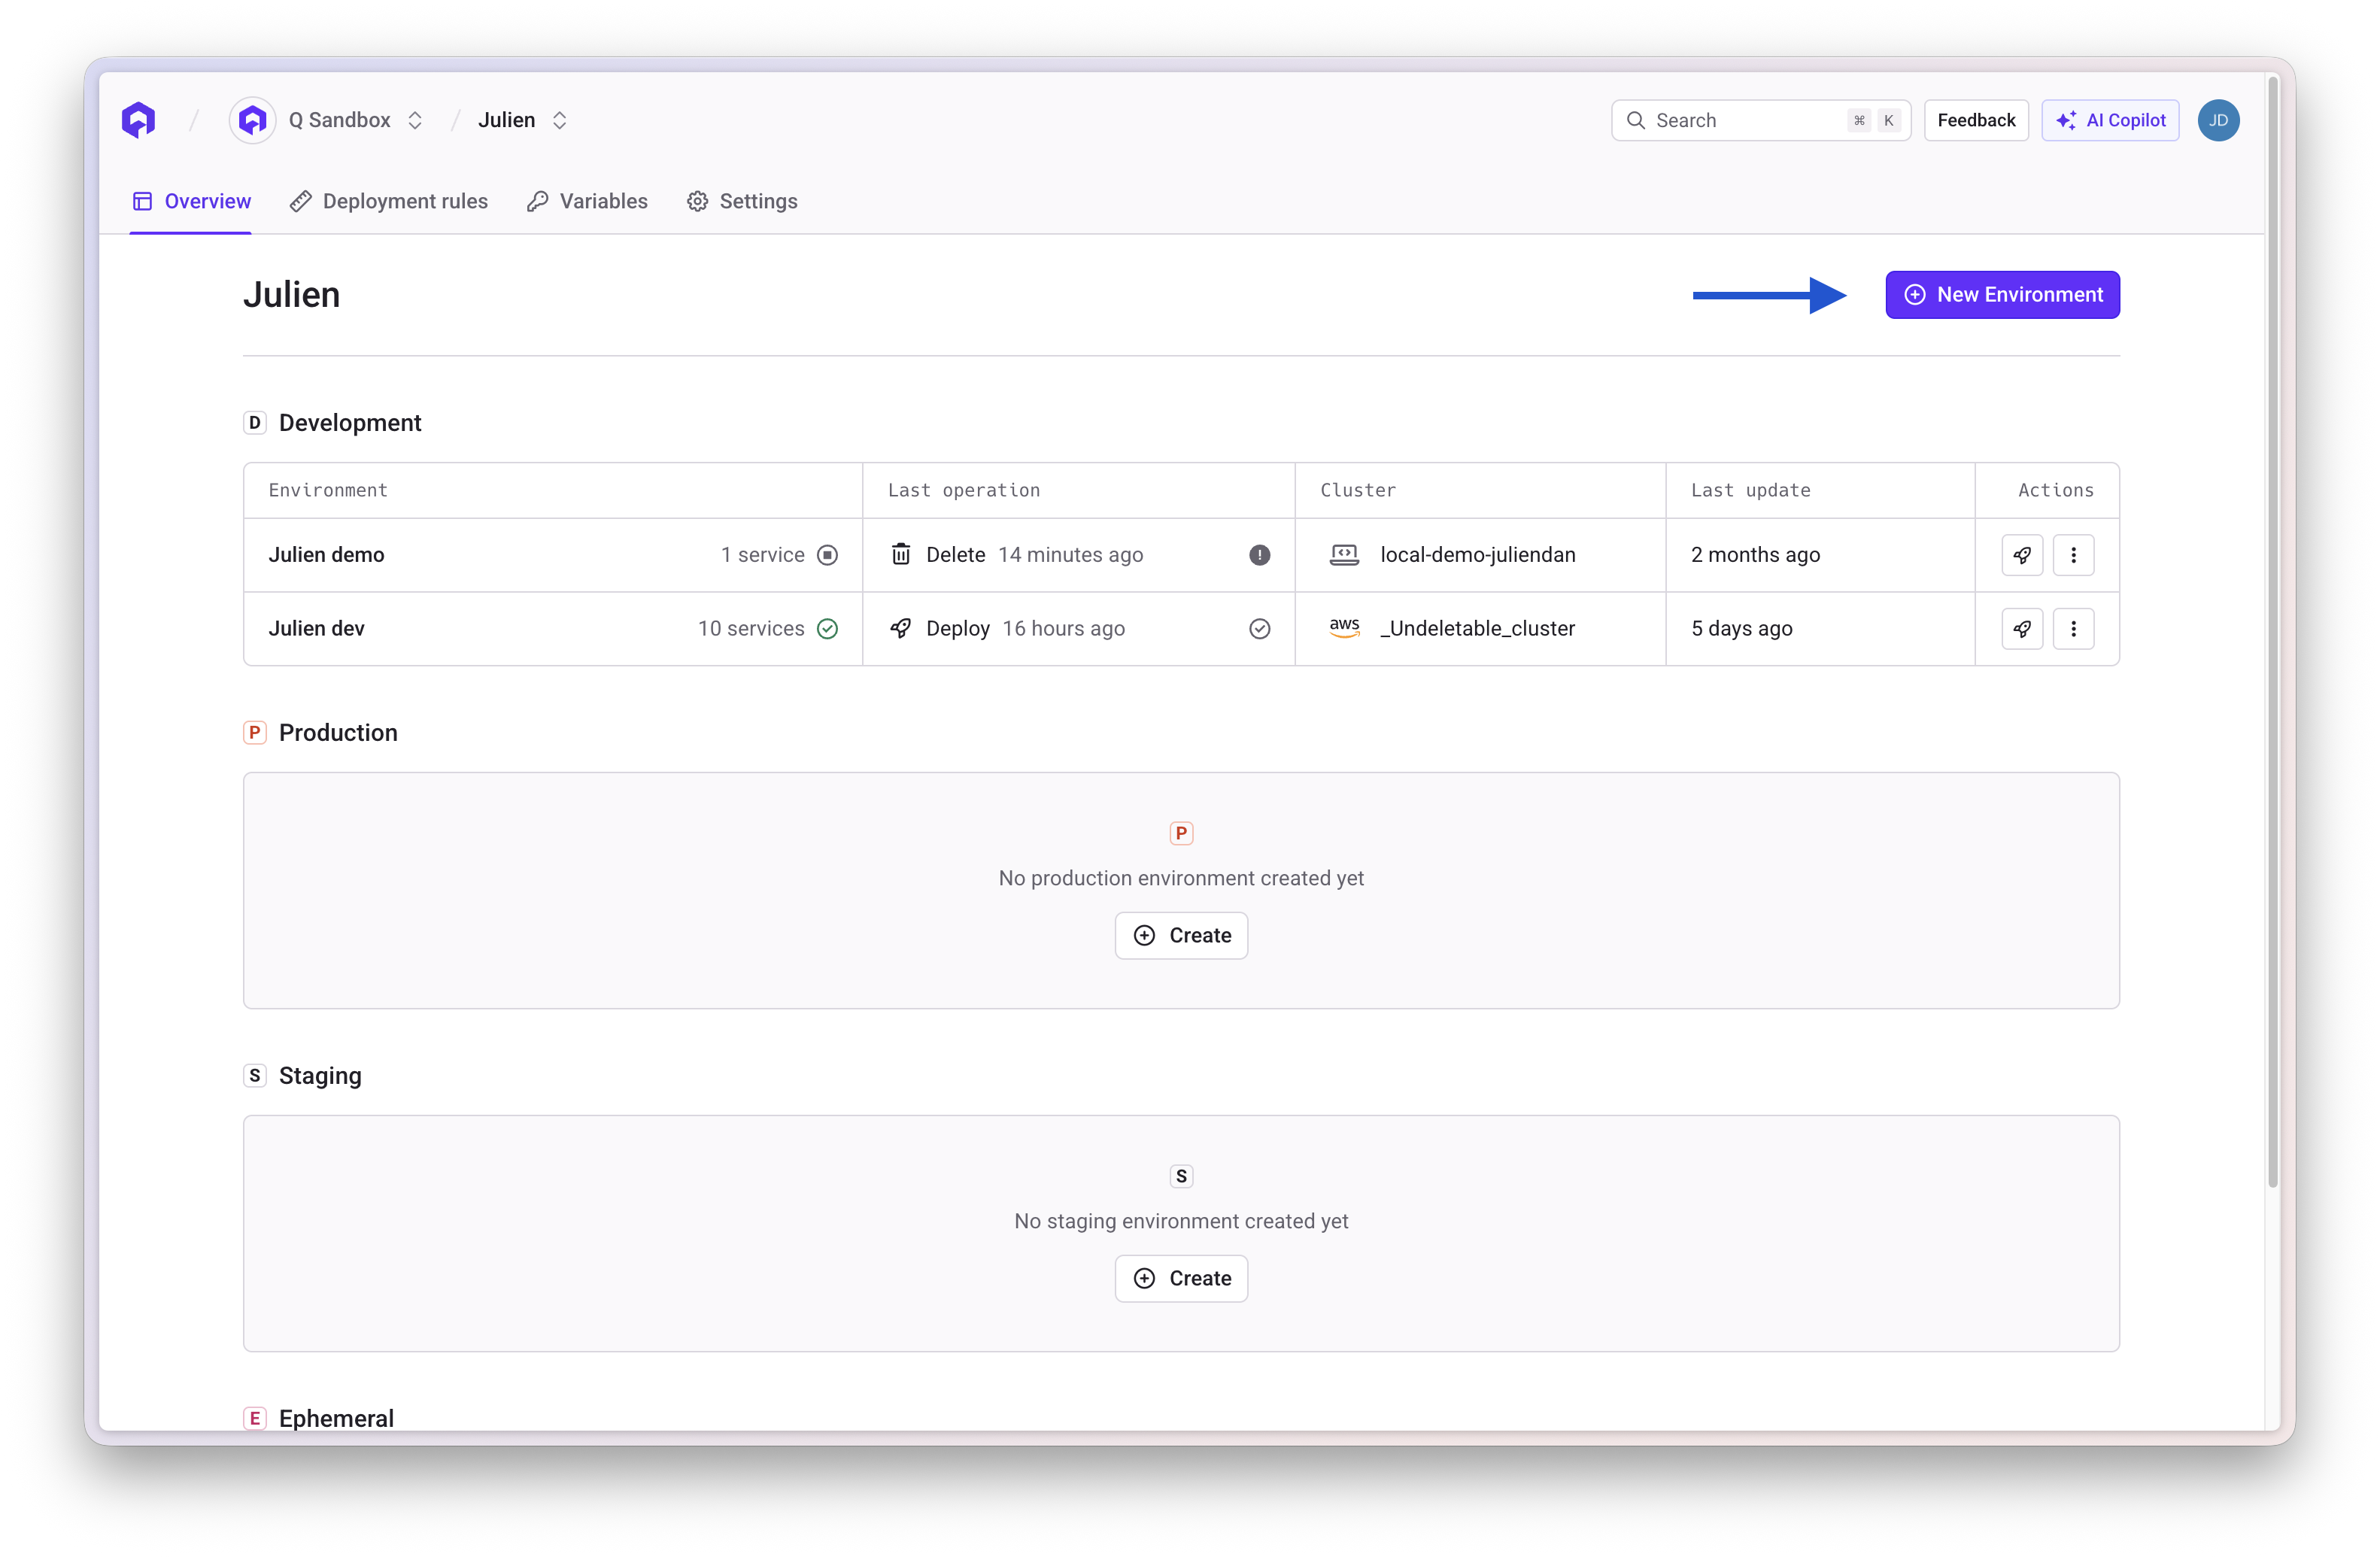Click the 'No production environment created yet' message
Viewport: 2380px width, 1557px height.
[1181, 878]
